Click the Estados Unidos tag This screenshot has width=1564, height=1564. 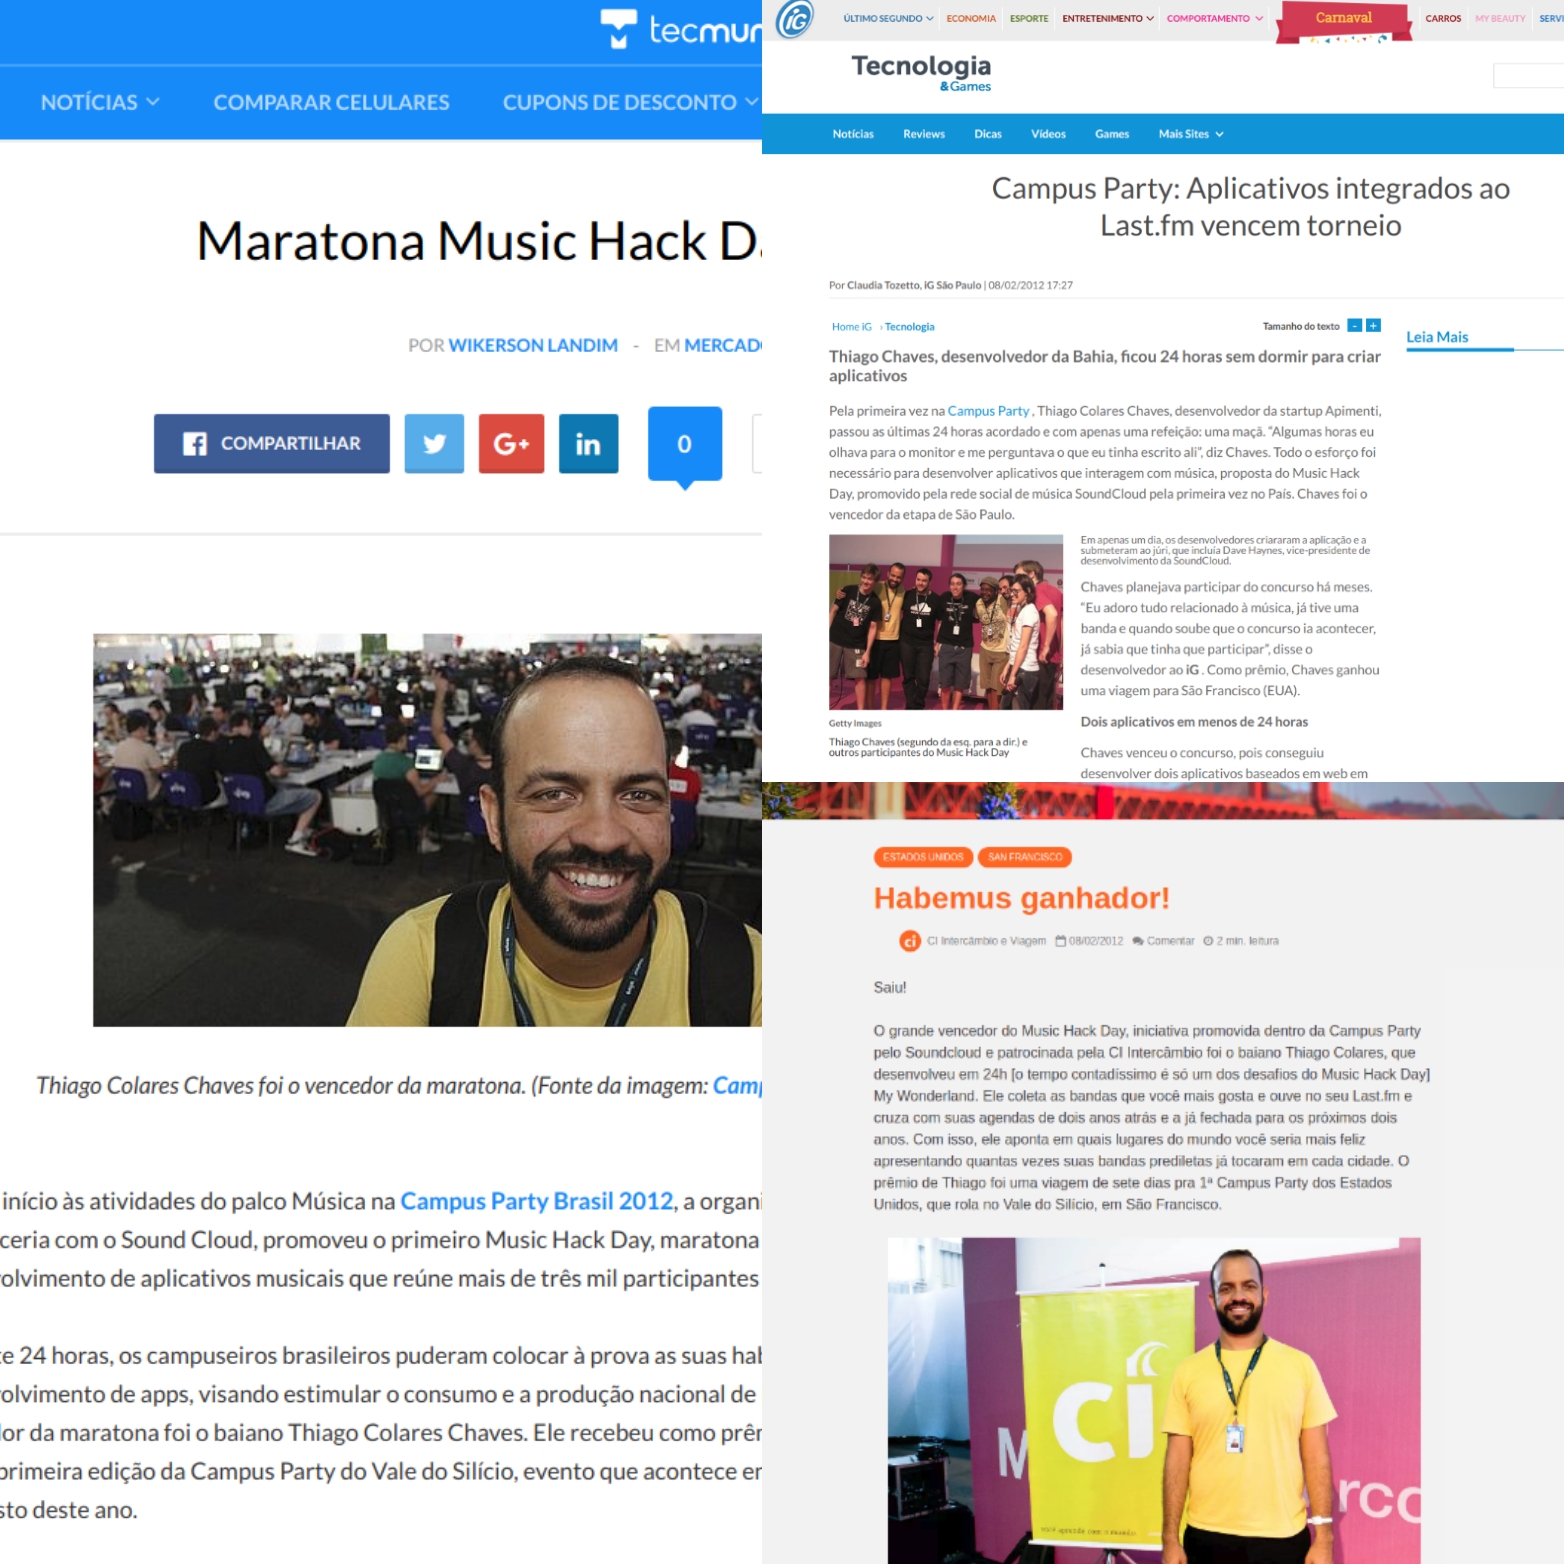point(923,857)
